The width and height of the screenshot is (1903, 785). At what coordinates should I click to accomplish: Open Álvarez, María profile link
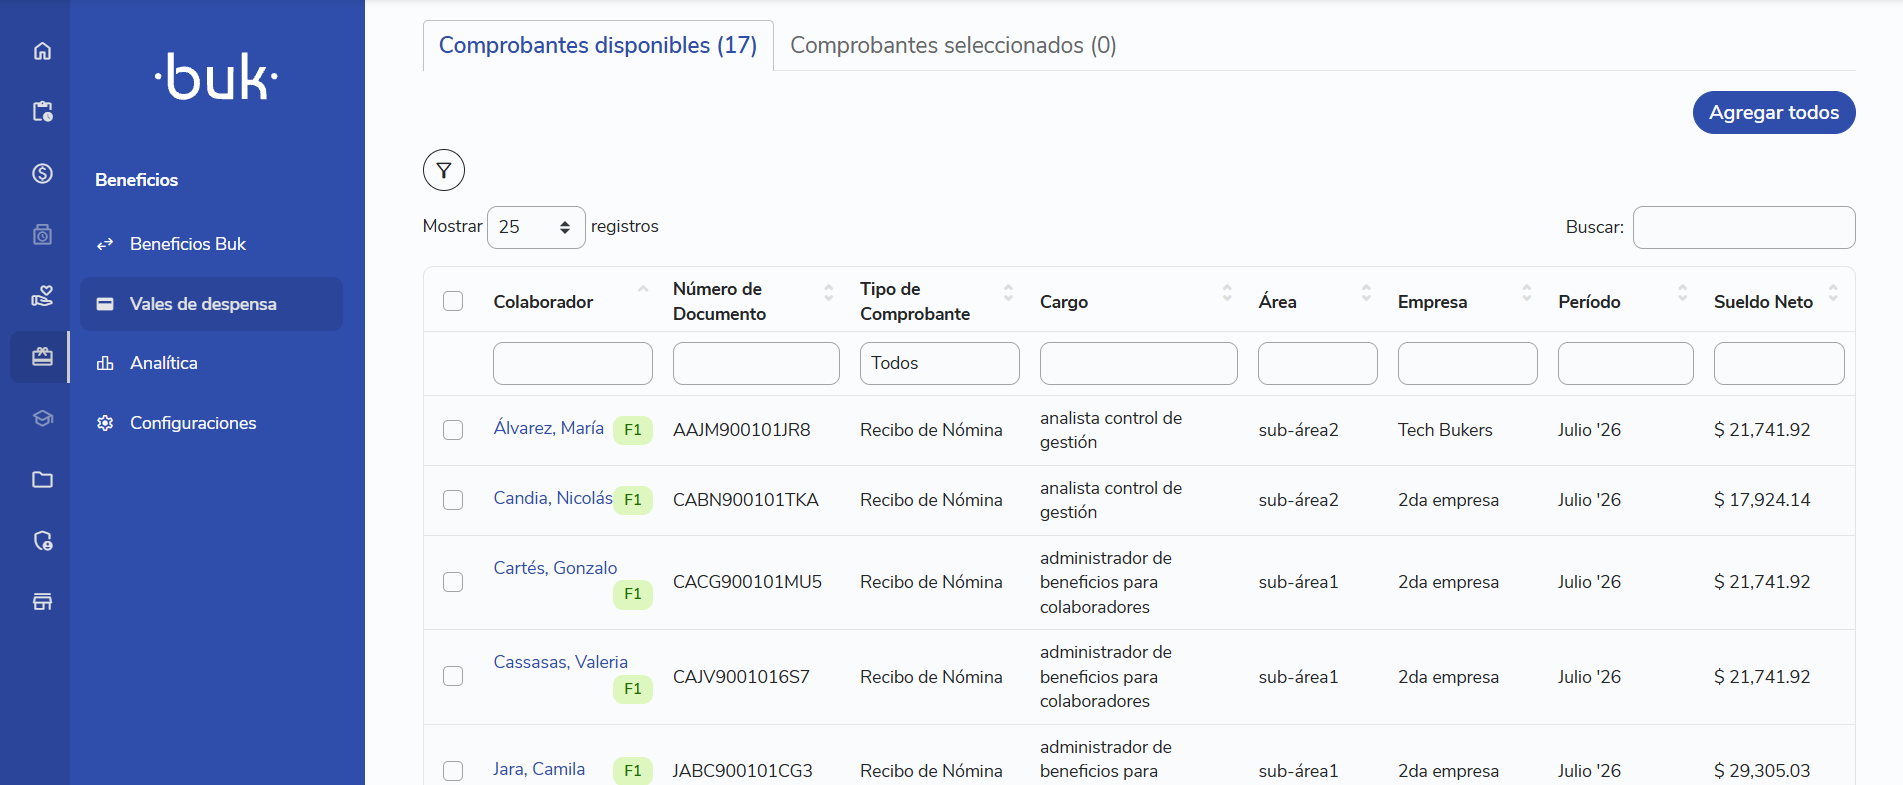coord(548,428)
